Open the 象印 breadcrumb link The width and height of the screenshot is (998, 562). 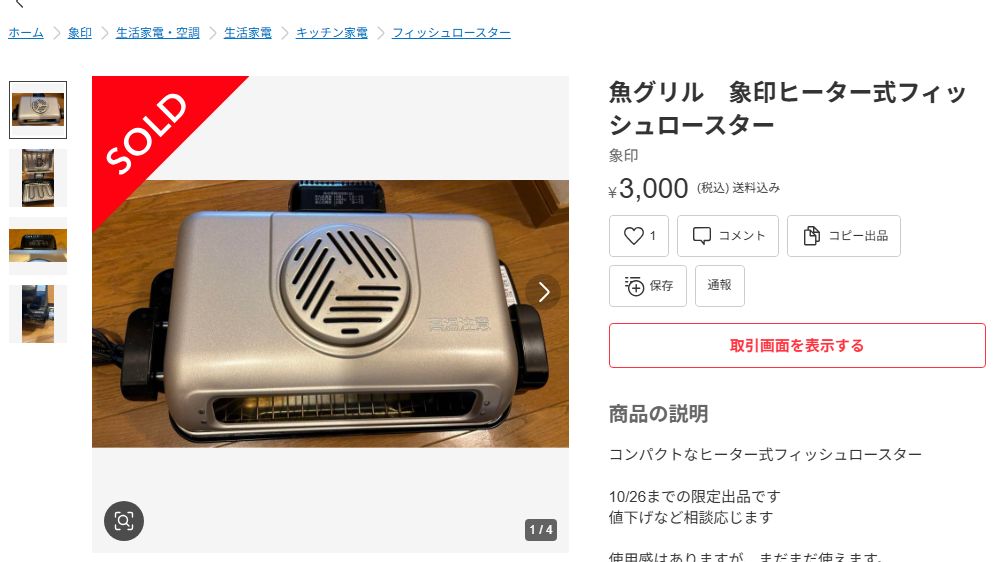(80, 33)
